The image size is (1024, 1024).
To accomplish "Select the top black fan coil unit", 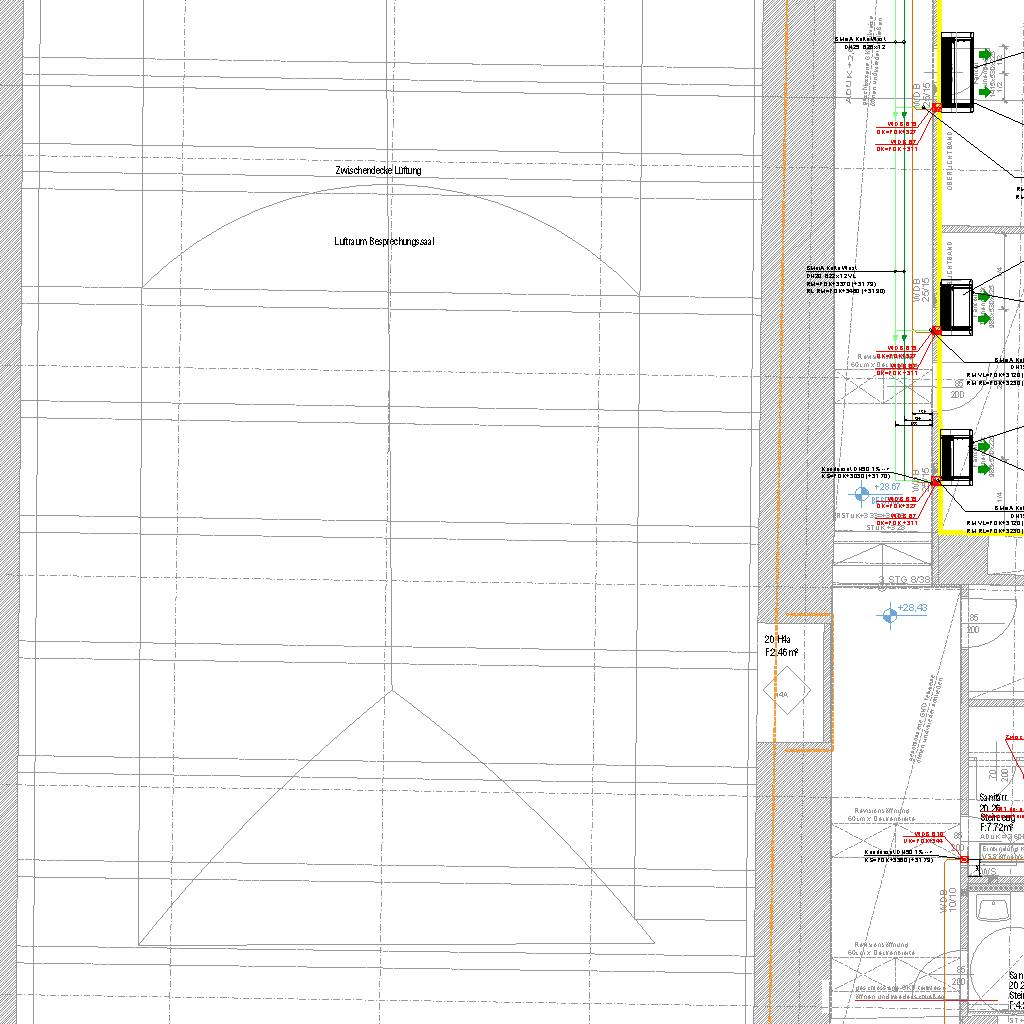I will [x=957, y=70].
